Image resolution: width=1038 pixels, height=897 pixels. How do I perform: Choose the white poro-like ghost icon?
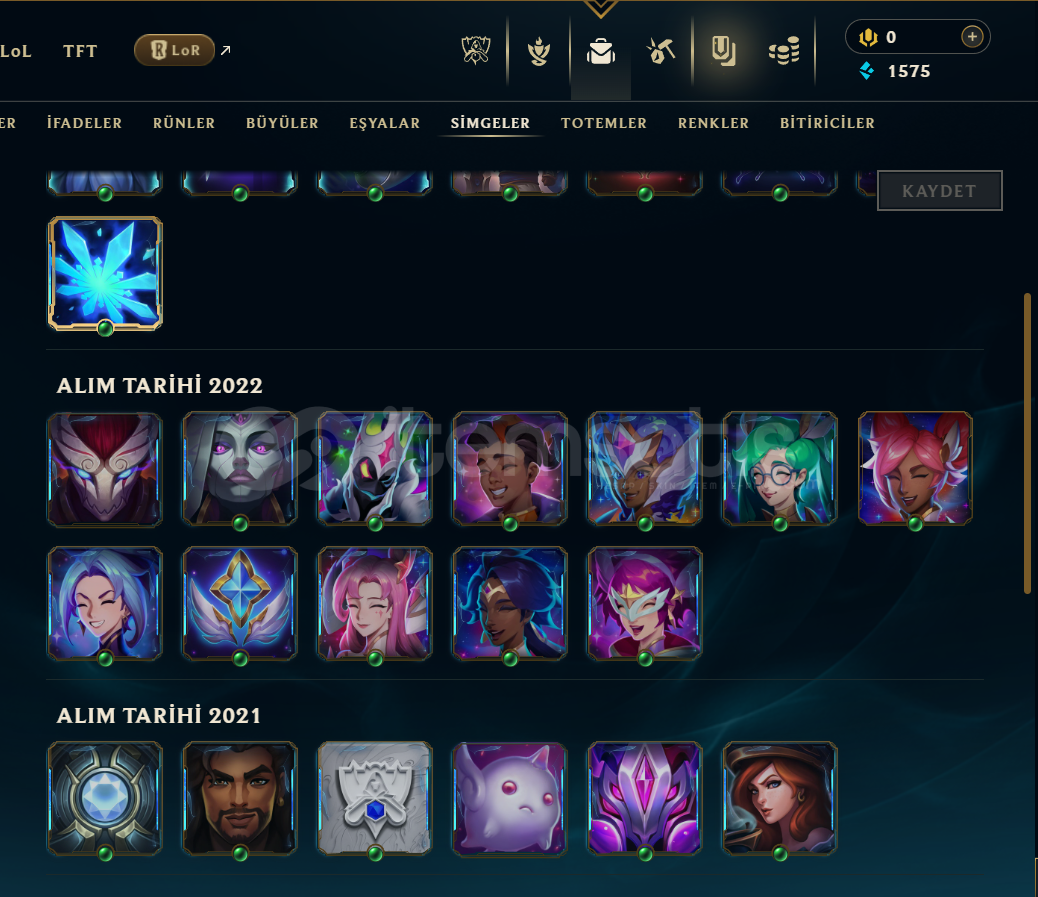[x=510, y=798]
